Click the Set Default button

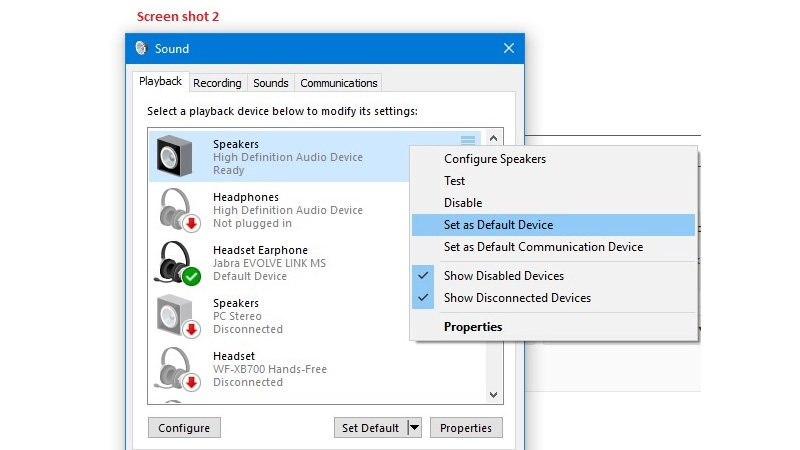370,428
